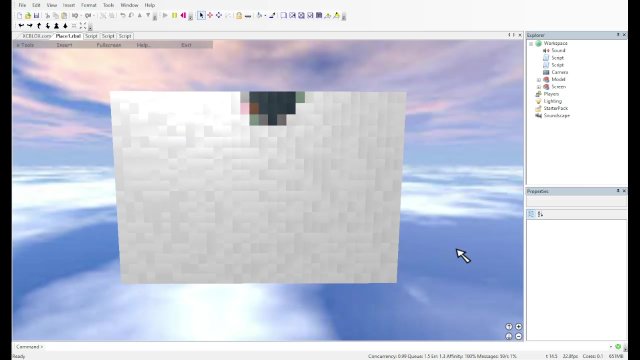Open the Tools menu
This screenshot has height=360, width=640.
[108, 5]
